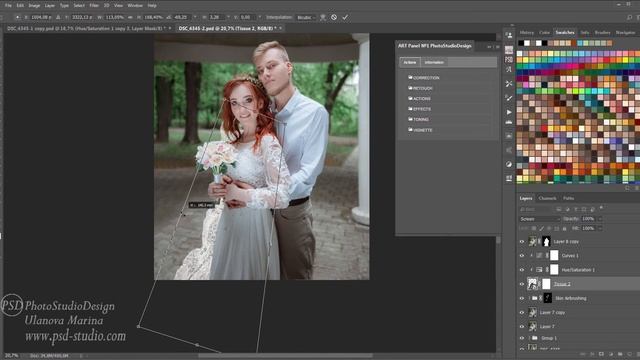Click the adjustments circle icon in side dock
Image resolution: width=640 pixels, height=360 pixels.
click(509, 164)
